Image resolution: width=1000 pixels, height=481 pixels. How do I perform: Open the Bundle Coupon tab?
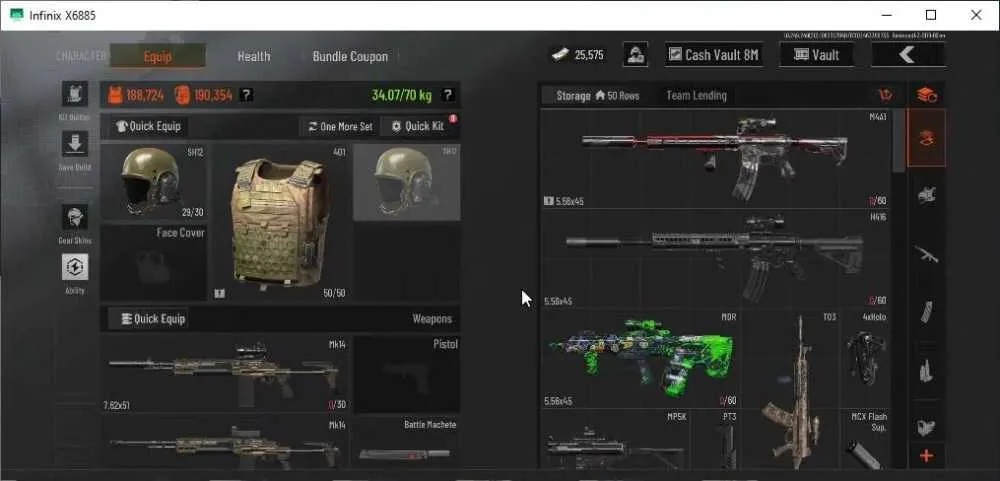(350, 56)
